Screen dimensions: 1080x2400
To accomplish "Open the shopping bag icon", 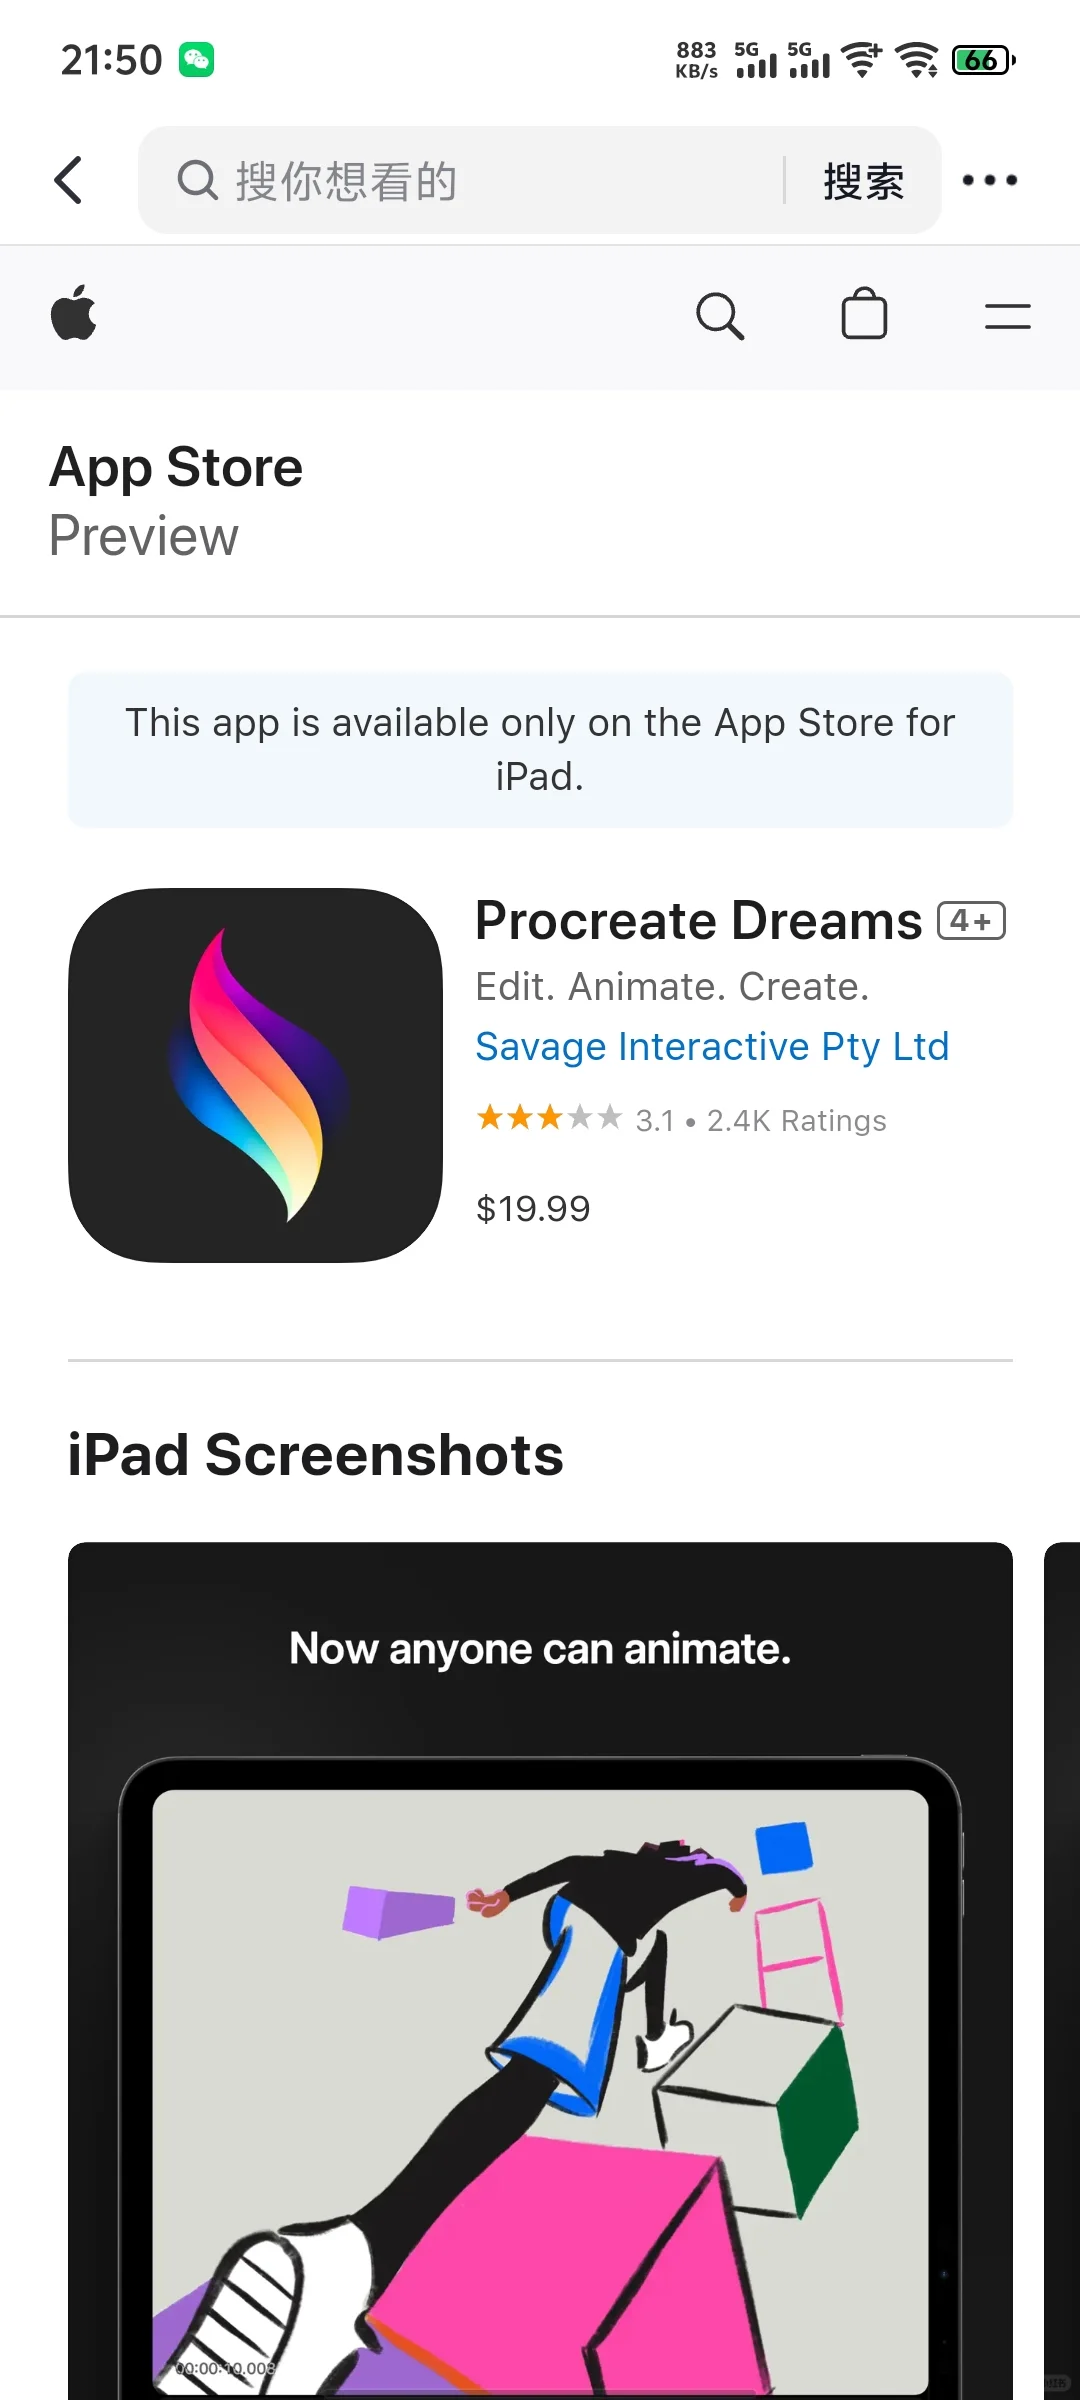I will (x=864, y=314).
